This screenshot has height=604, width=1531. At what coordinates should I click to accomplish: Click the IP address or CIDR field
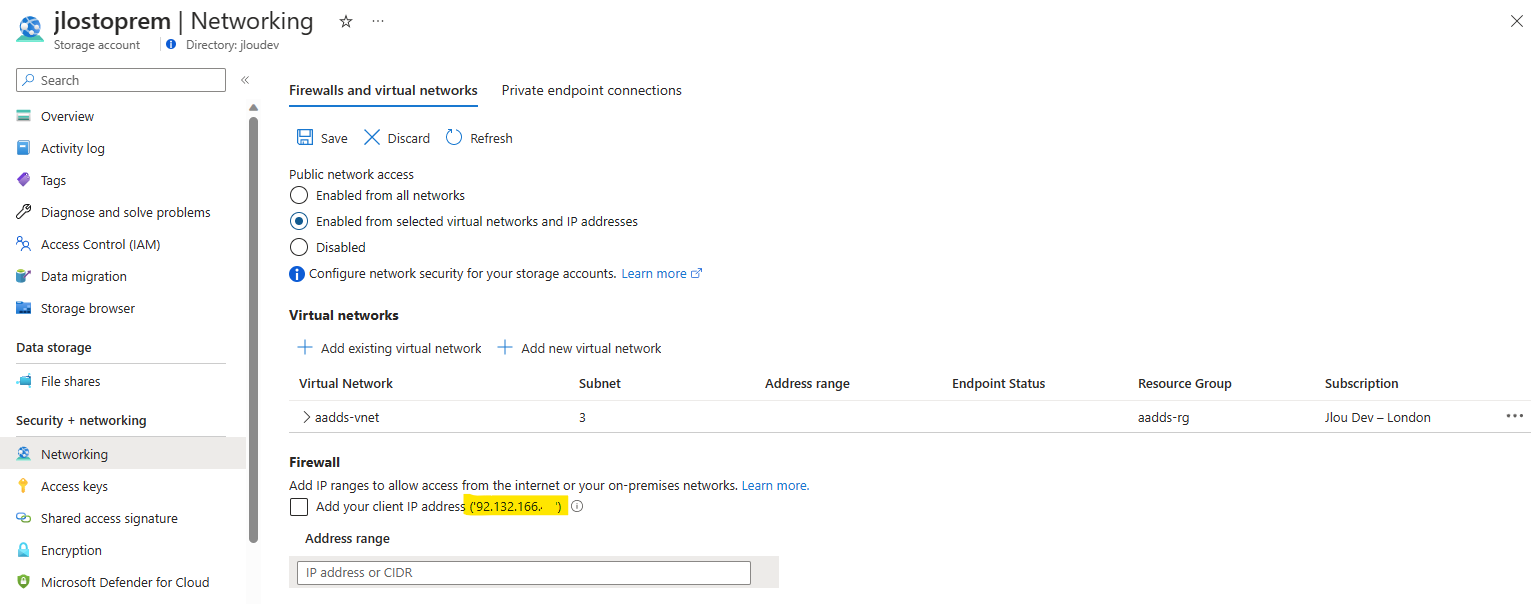pos(523,573)
